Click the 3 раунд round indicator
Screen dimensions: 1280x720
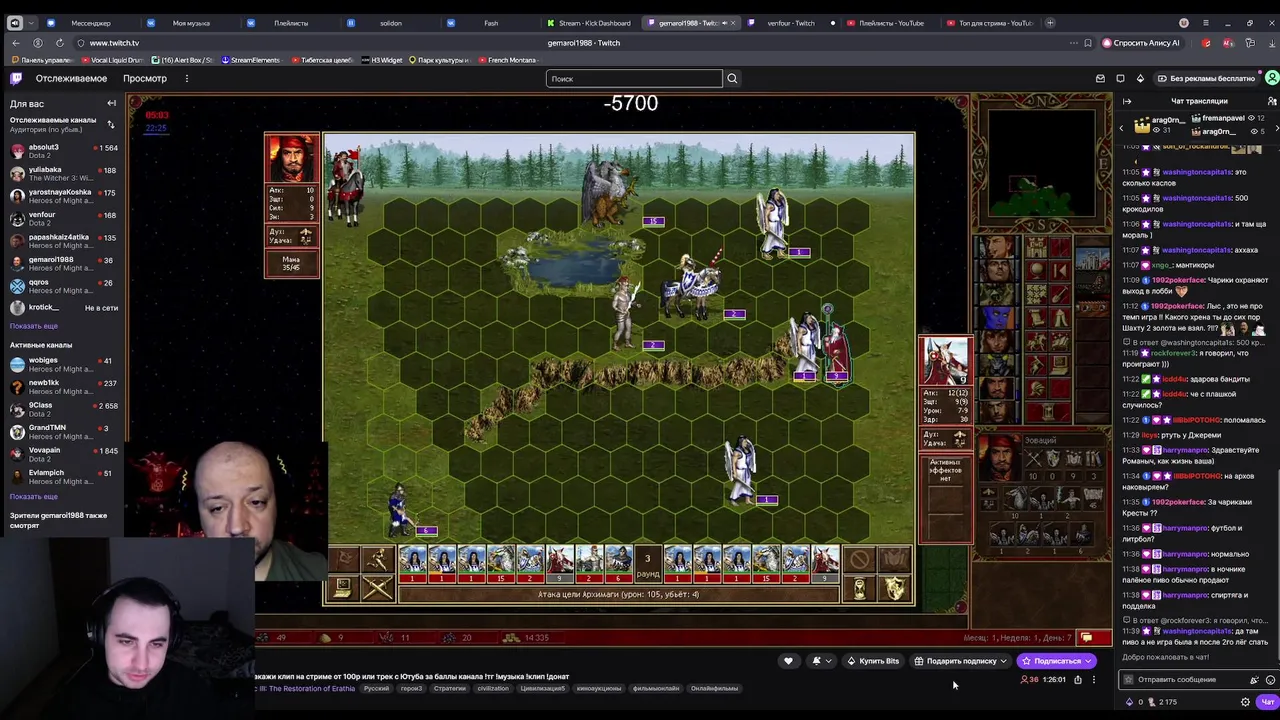pos(647,565)
